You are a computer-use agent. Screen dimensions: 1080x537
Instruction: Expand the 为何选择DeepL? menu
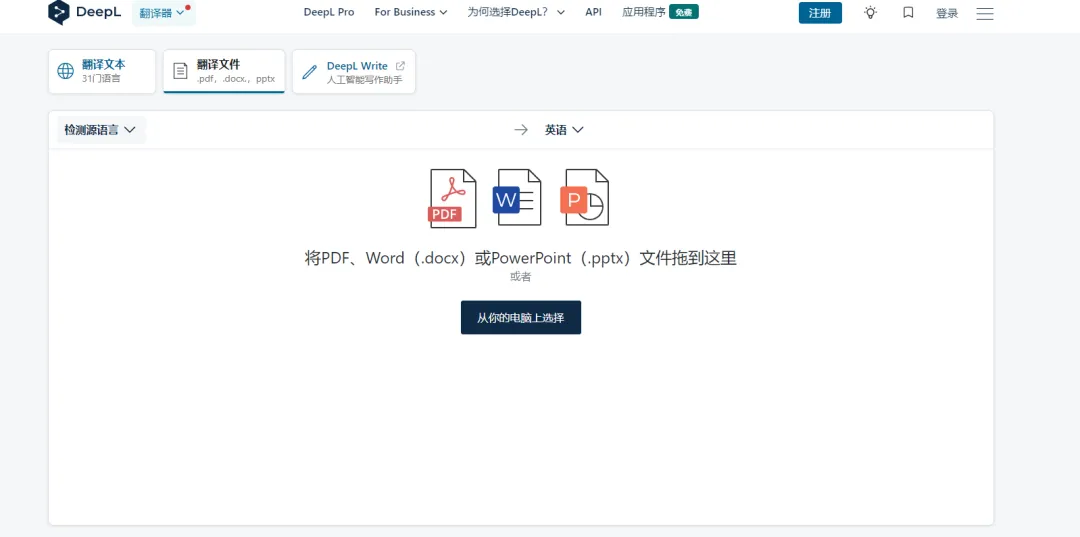(516, 12)
